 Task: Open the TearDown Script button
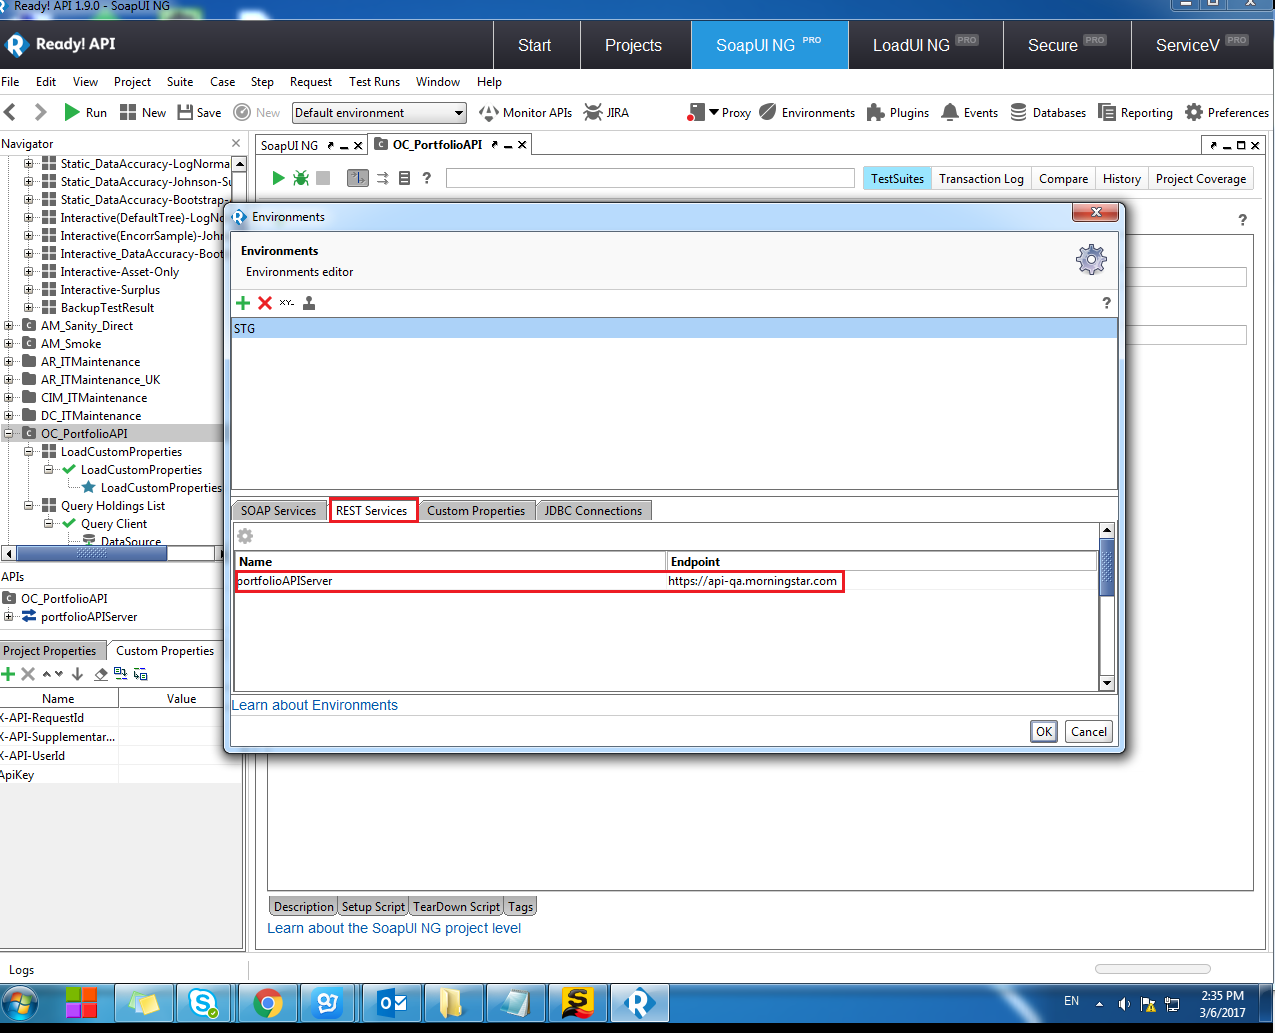tap(456, 906)
